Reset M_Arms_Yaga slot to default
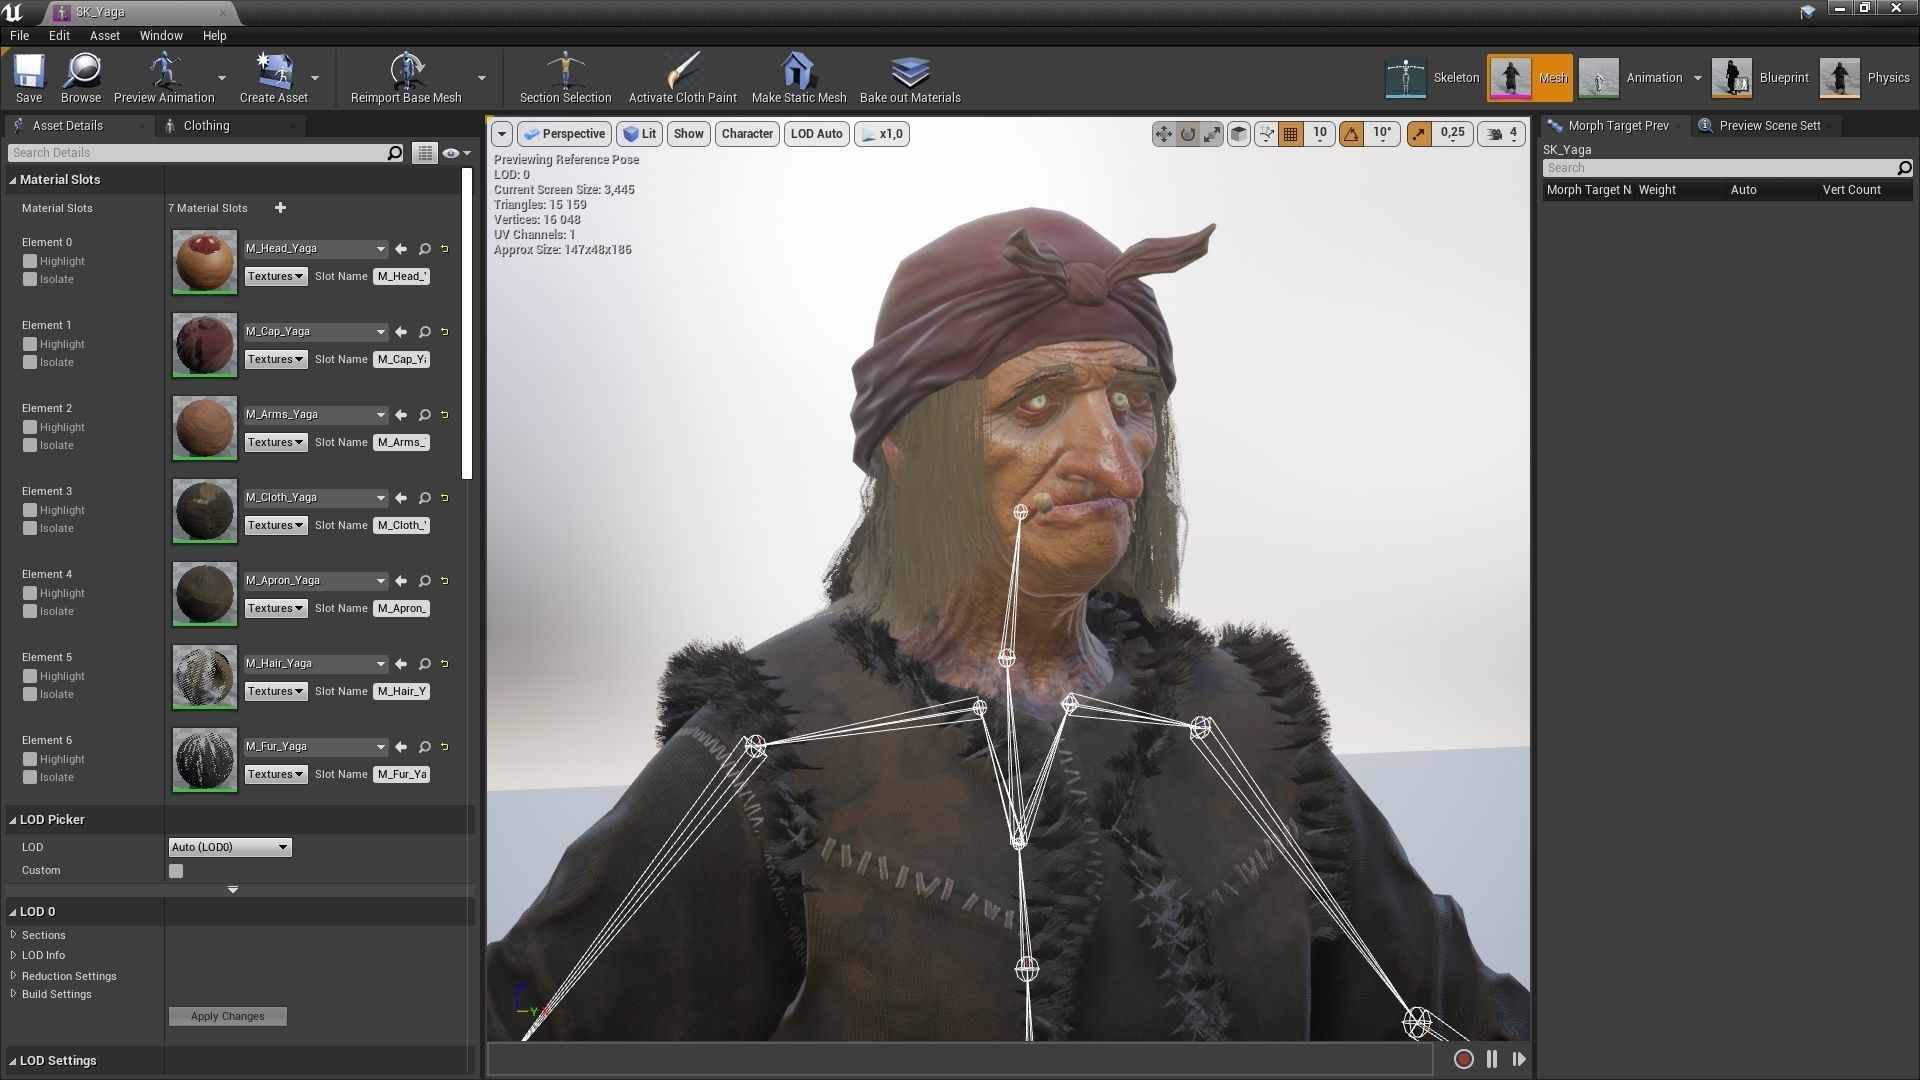The image size is (1920, 1080). 445,415
